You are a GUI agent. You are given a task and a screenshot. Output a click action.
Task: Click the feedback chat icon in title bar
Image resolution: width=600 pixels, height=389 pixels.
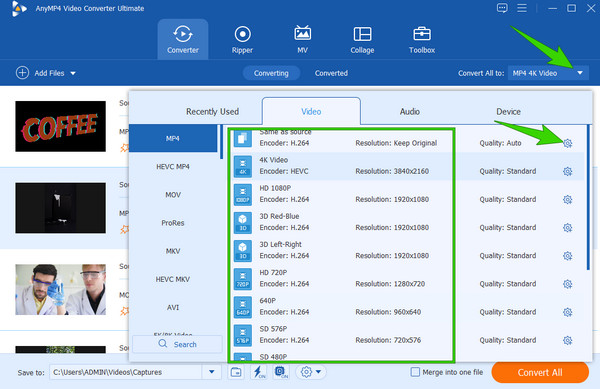[502, 8]
